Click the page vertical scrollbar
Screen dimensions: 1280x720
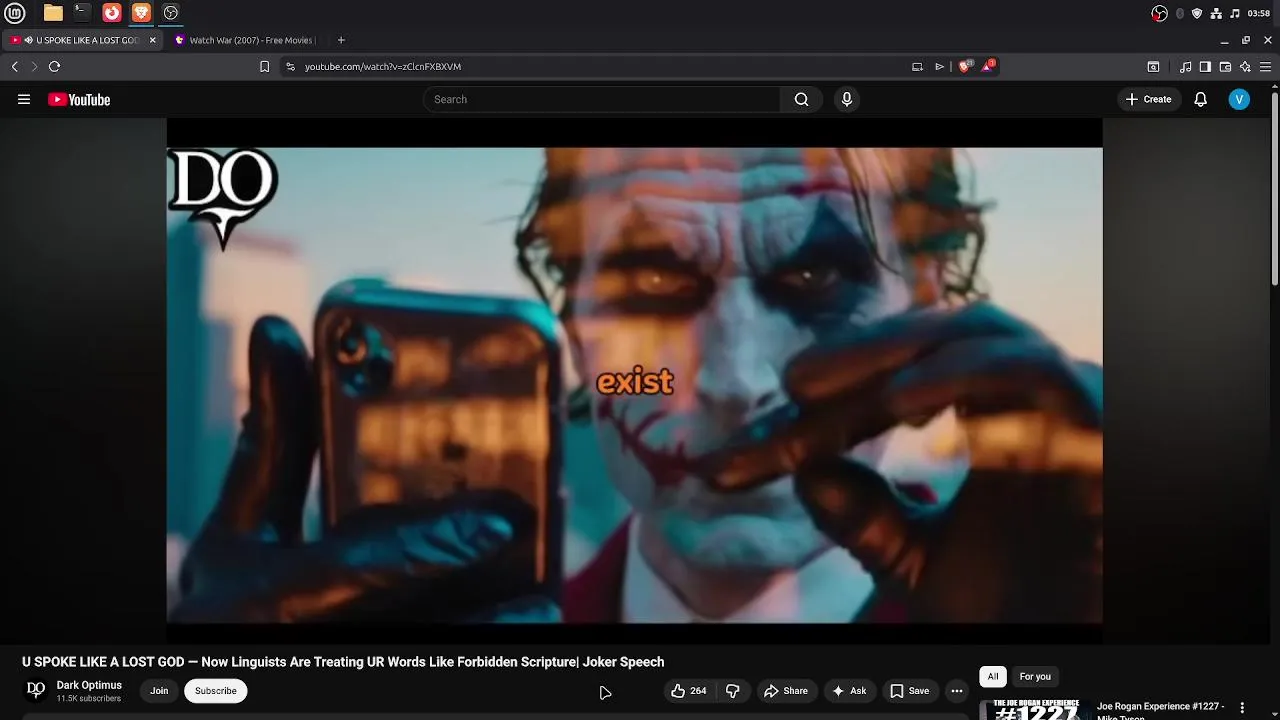(1275, 190)
